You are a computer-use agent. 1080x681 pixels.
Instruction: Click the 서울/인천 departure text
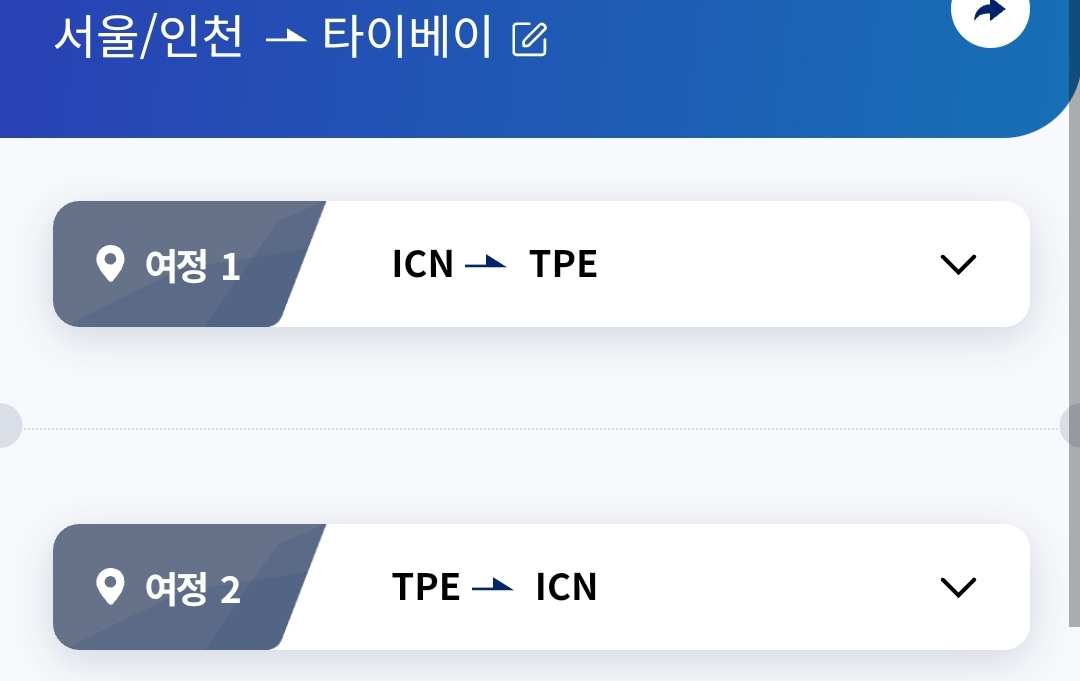[148, 38]
